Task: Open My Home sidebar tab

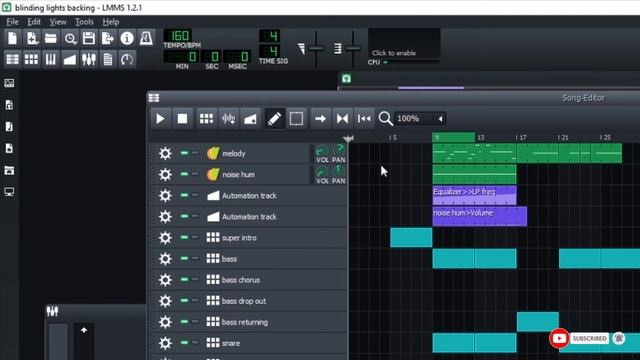Action: (9, 170)
